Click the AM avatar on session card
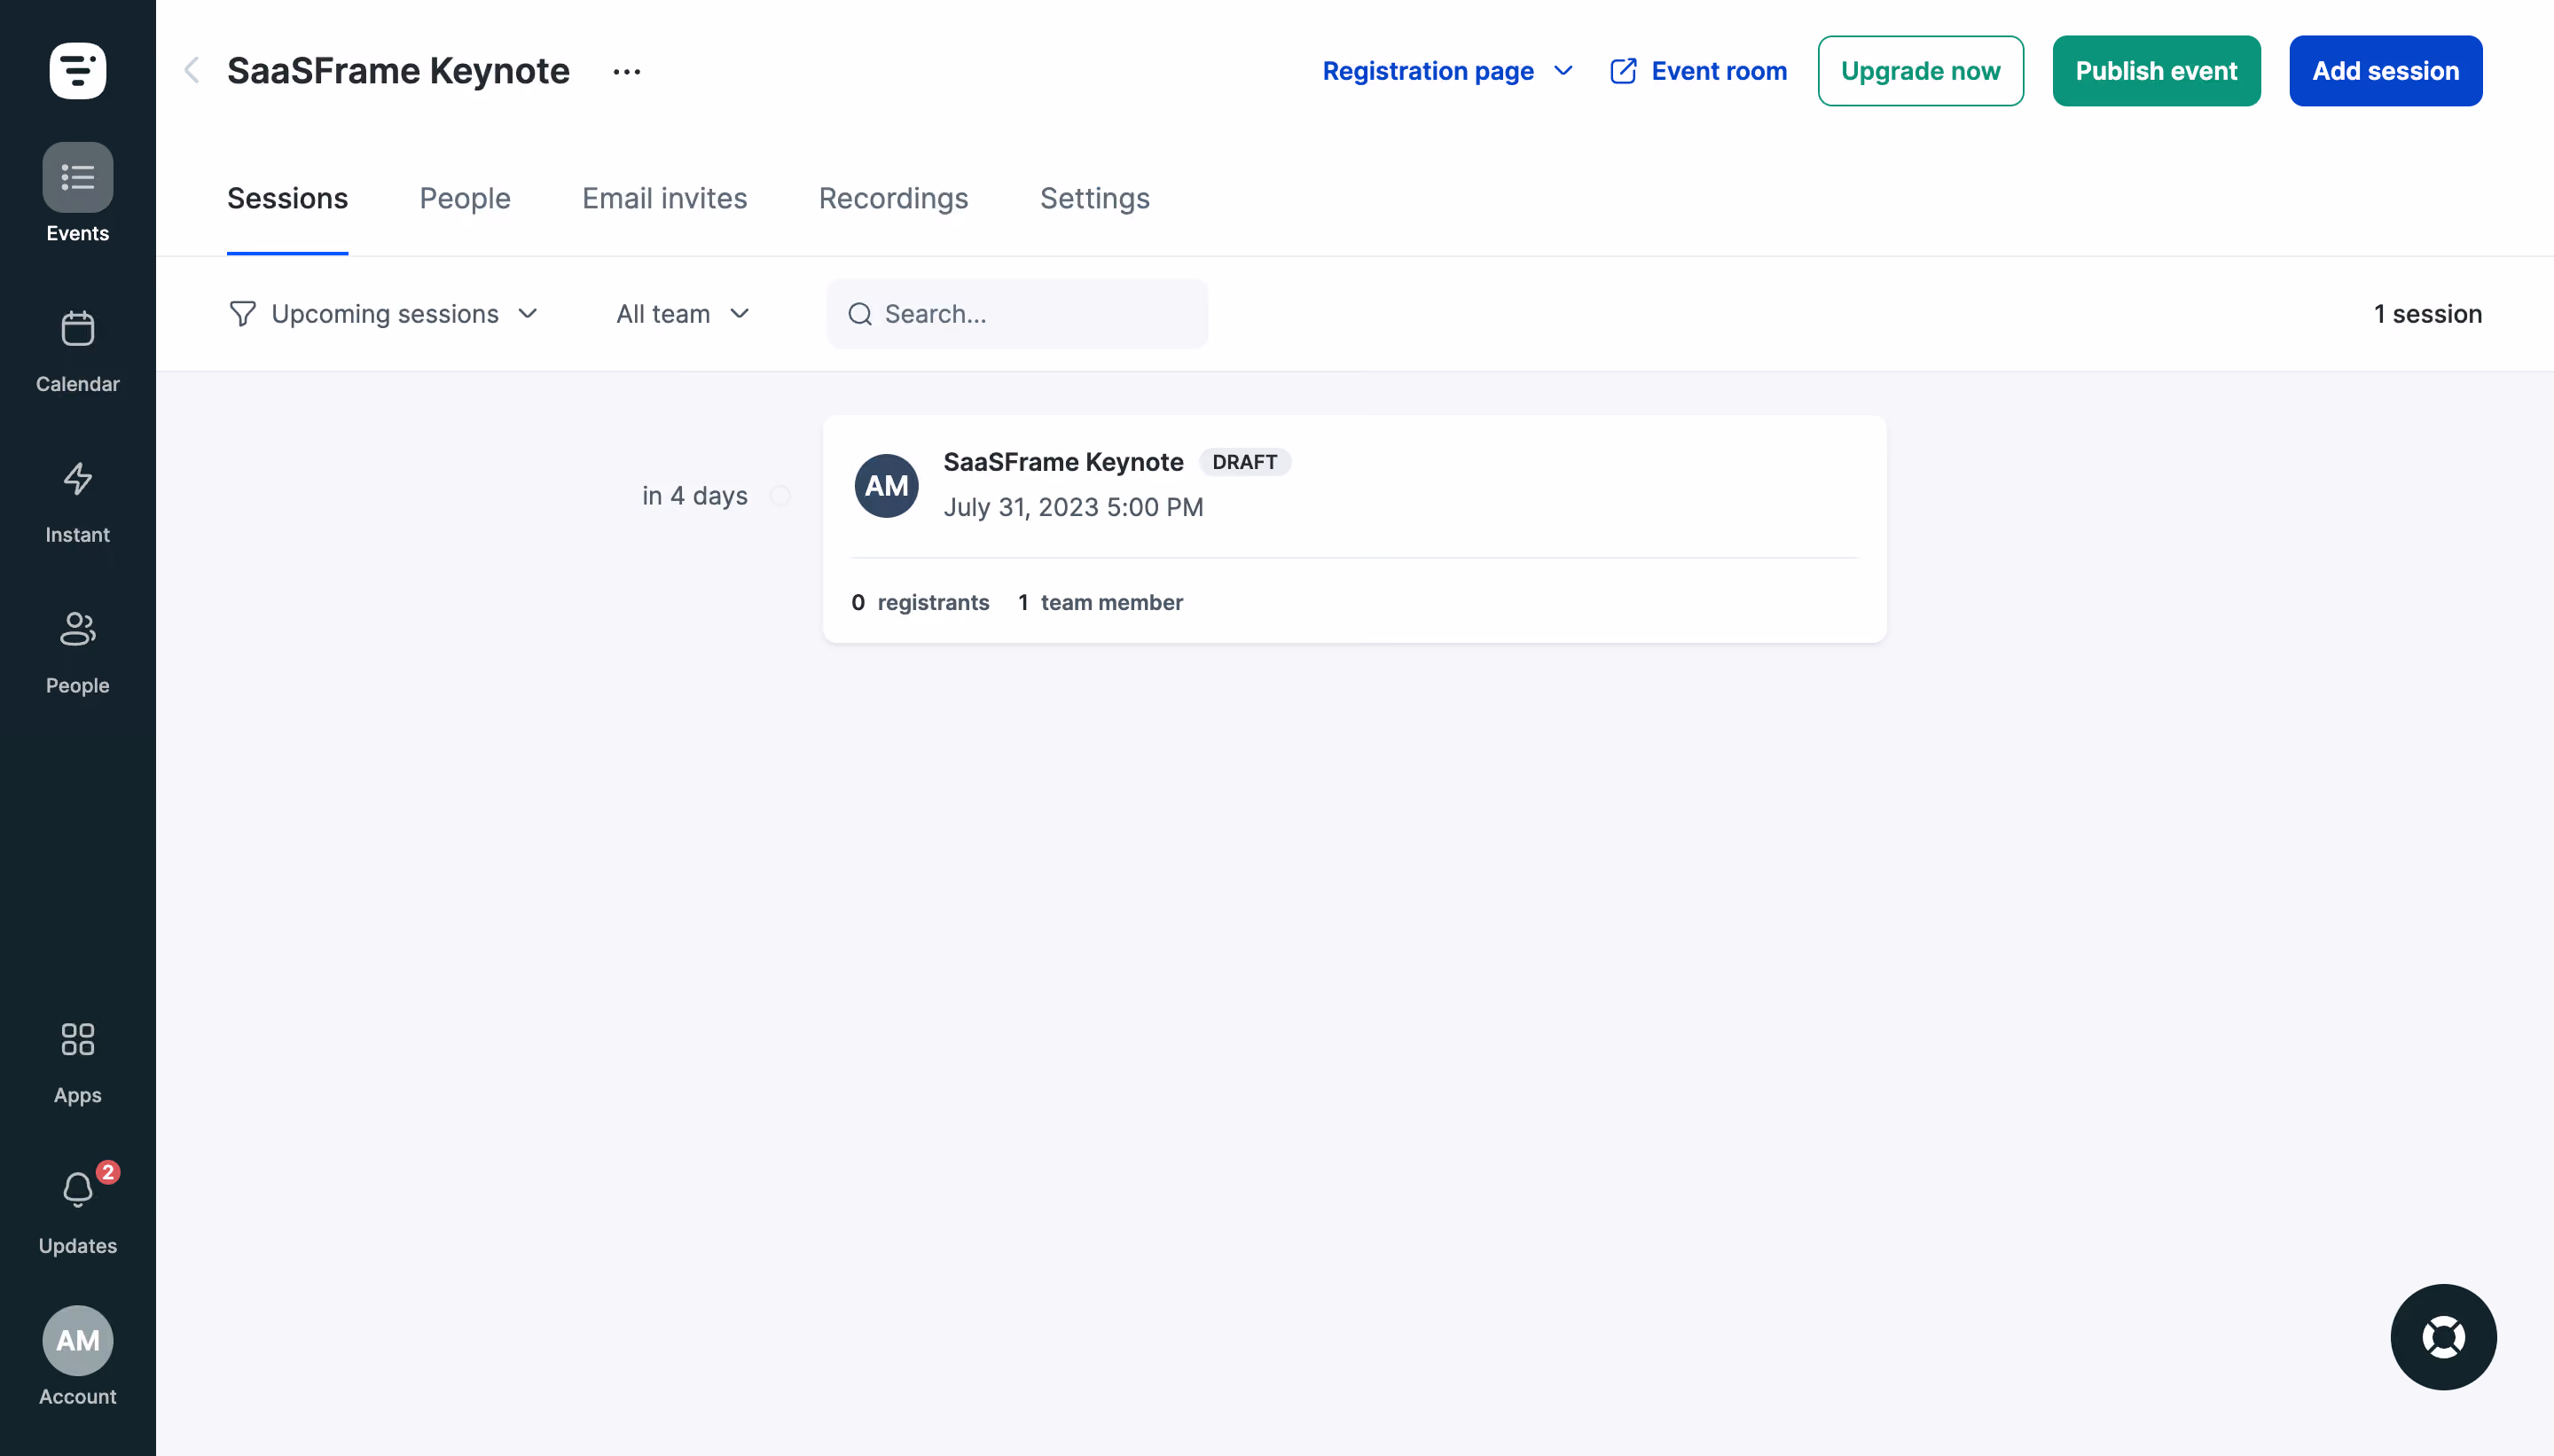The width and height of the screenshot is (2554, 1456). click(x=886, y=486)
